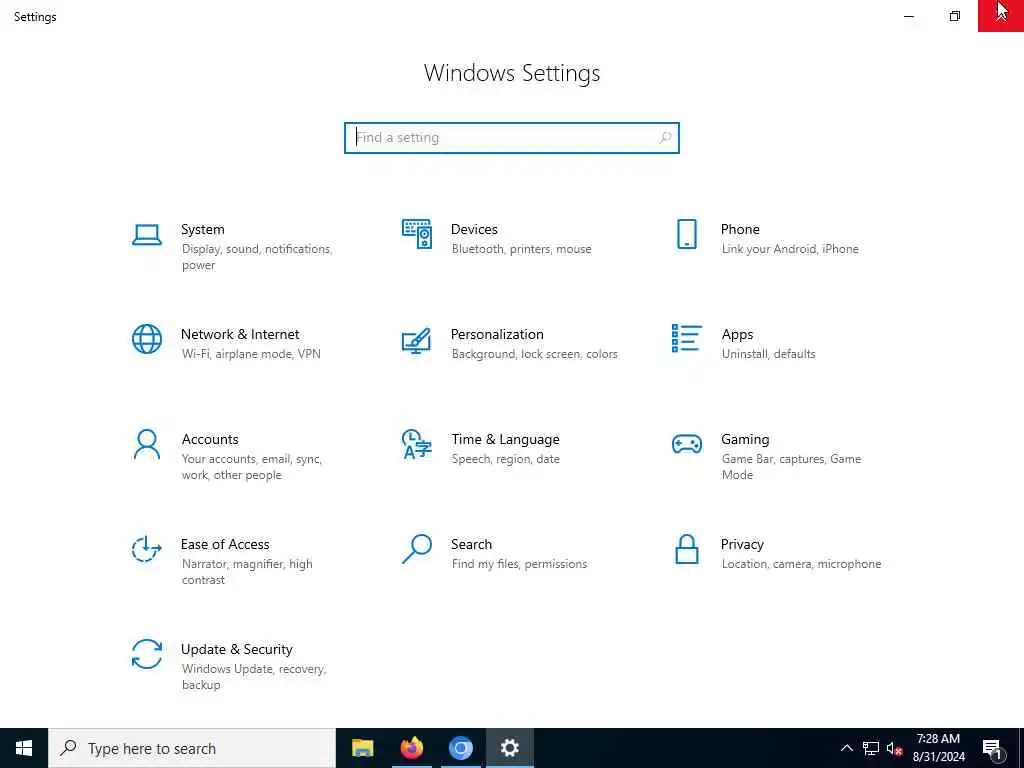
Task: Click 'Narrator, magnifier, high contrast' text
Action: [x=247, y=571]
